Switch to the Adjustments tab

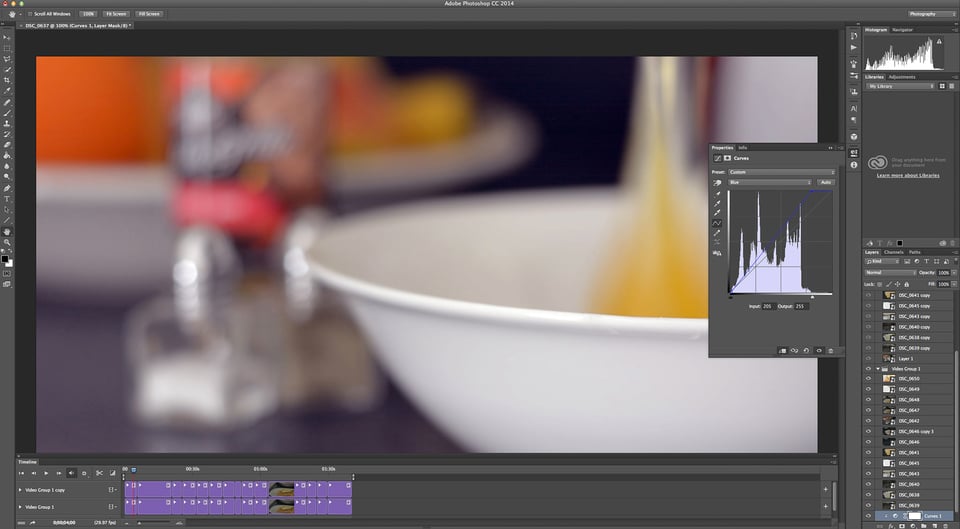point(901,77)
